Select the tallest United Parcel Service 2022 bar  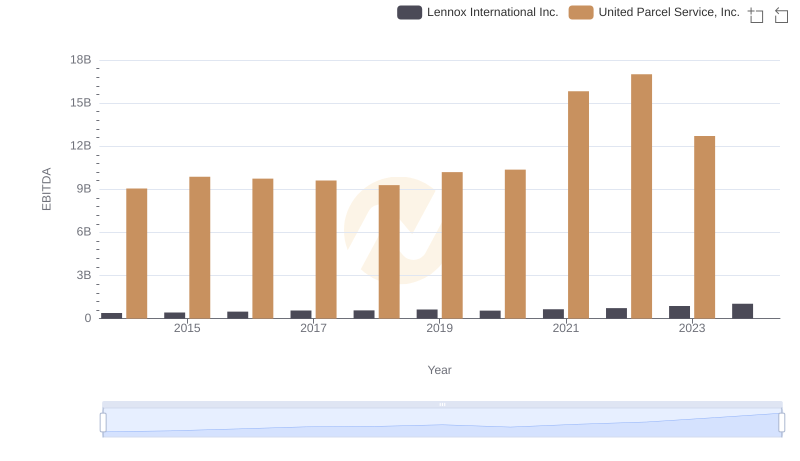point(641,196)
